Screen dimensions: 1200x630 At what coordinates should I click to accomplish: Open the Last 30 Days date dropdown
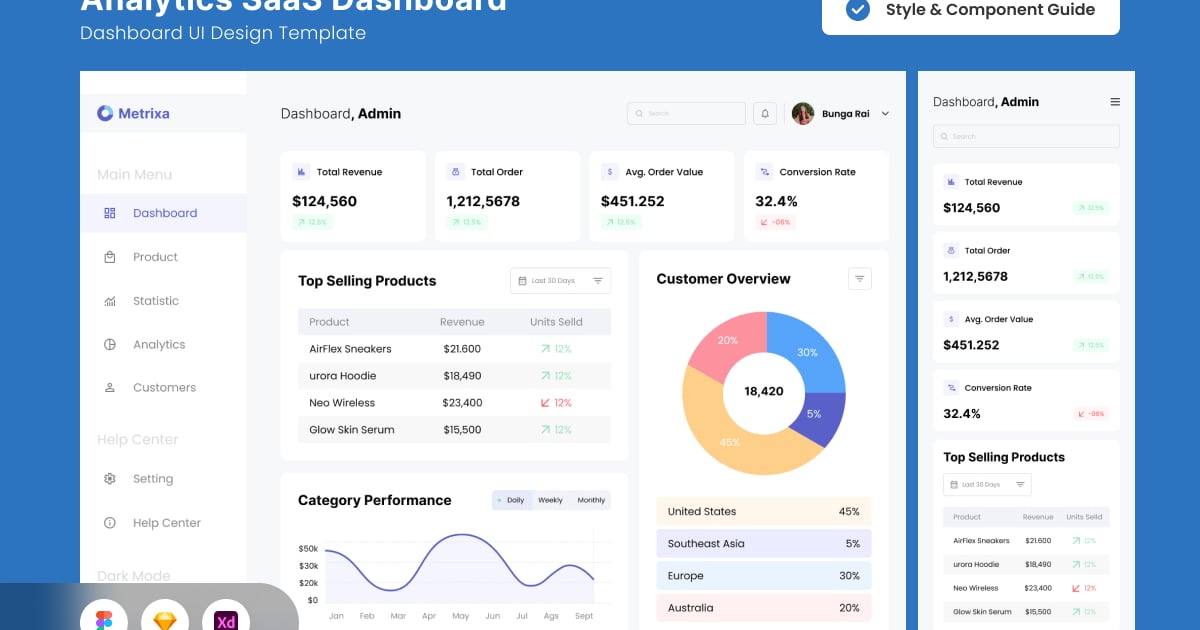coord(560,281)
